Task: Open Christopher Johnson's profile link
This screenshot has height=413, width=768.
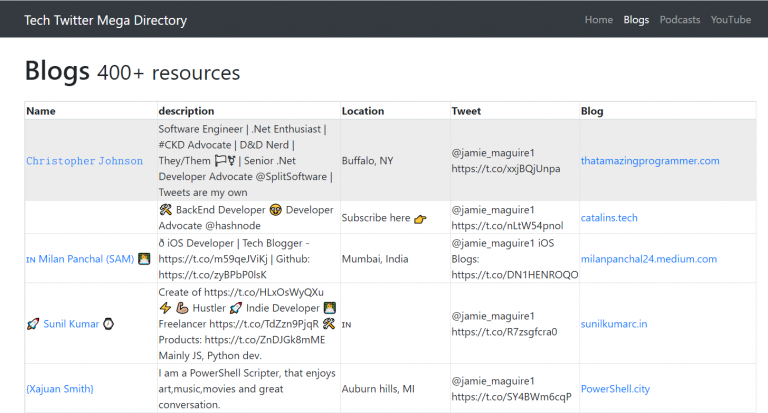Action: point(84,161)
